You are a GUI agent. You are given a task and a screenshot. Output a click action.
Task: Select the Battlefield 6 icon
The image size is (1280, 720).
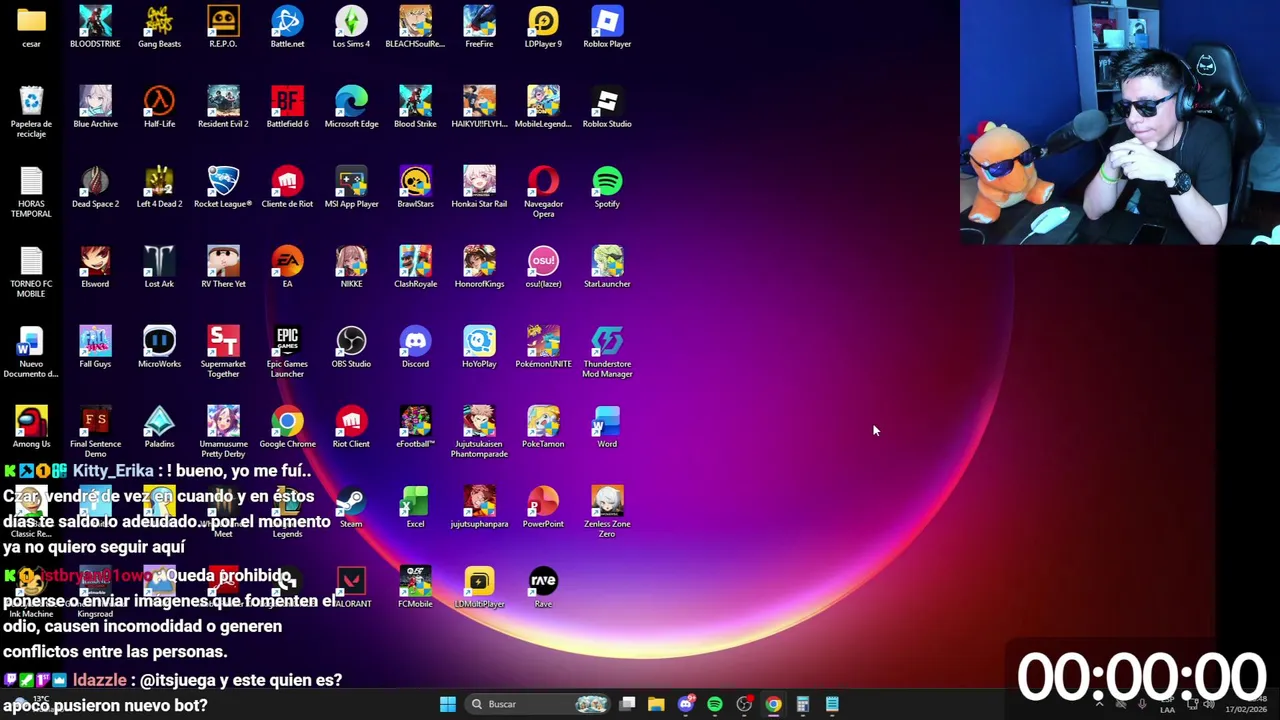point(287,107)
